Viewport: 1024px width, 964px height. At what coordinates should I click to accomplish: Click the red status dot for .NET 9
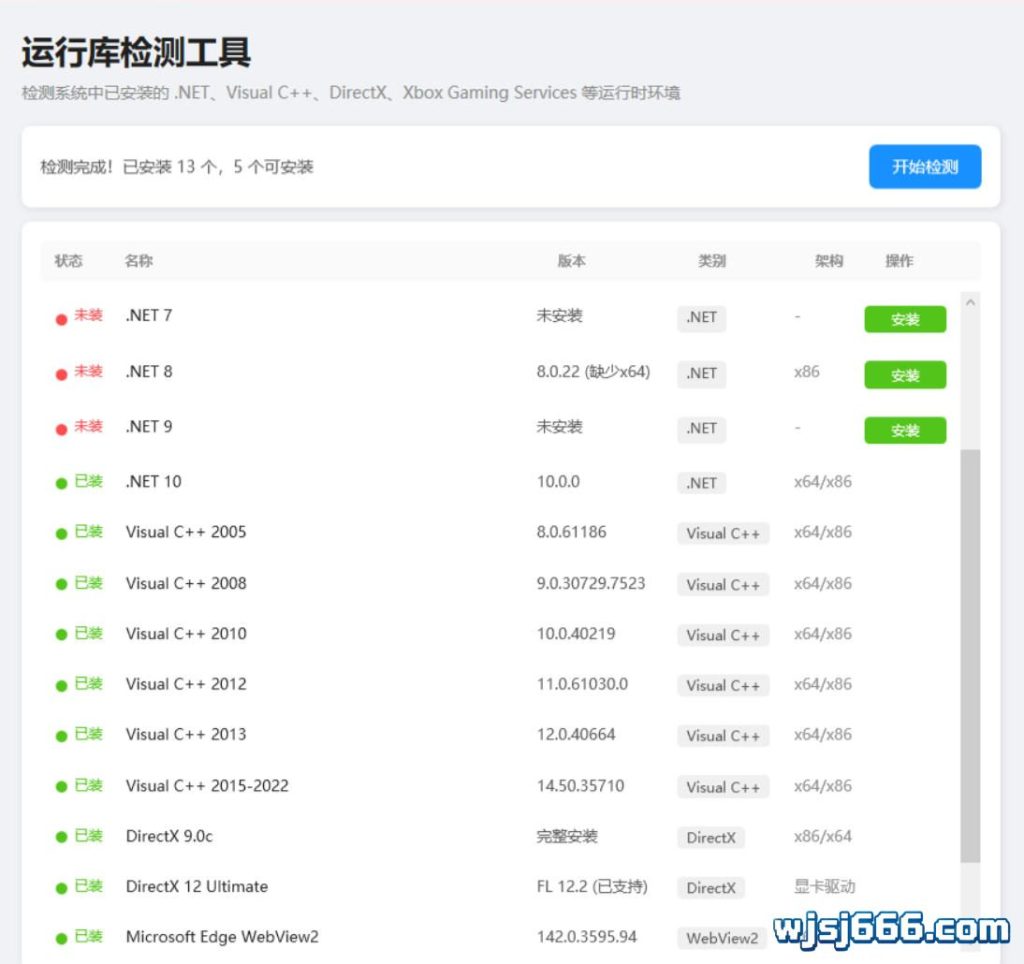(61, 429)
